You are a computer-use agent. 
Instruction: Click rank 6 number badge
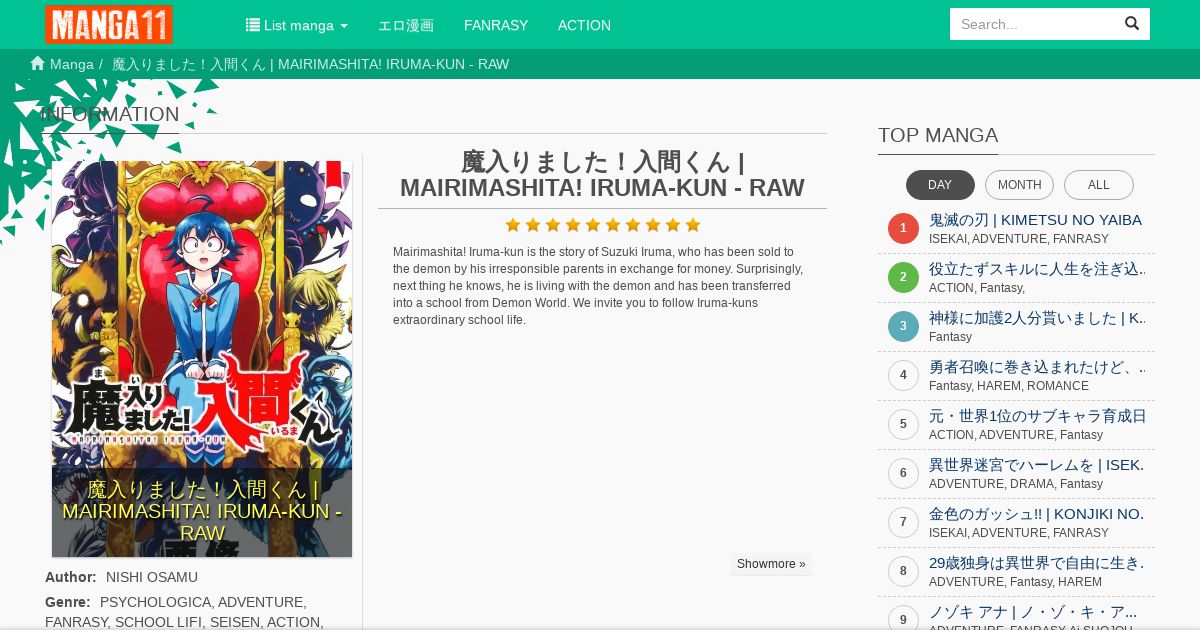tap(903, 473)
